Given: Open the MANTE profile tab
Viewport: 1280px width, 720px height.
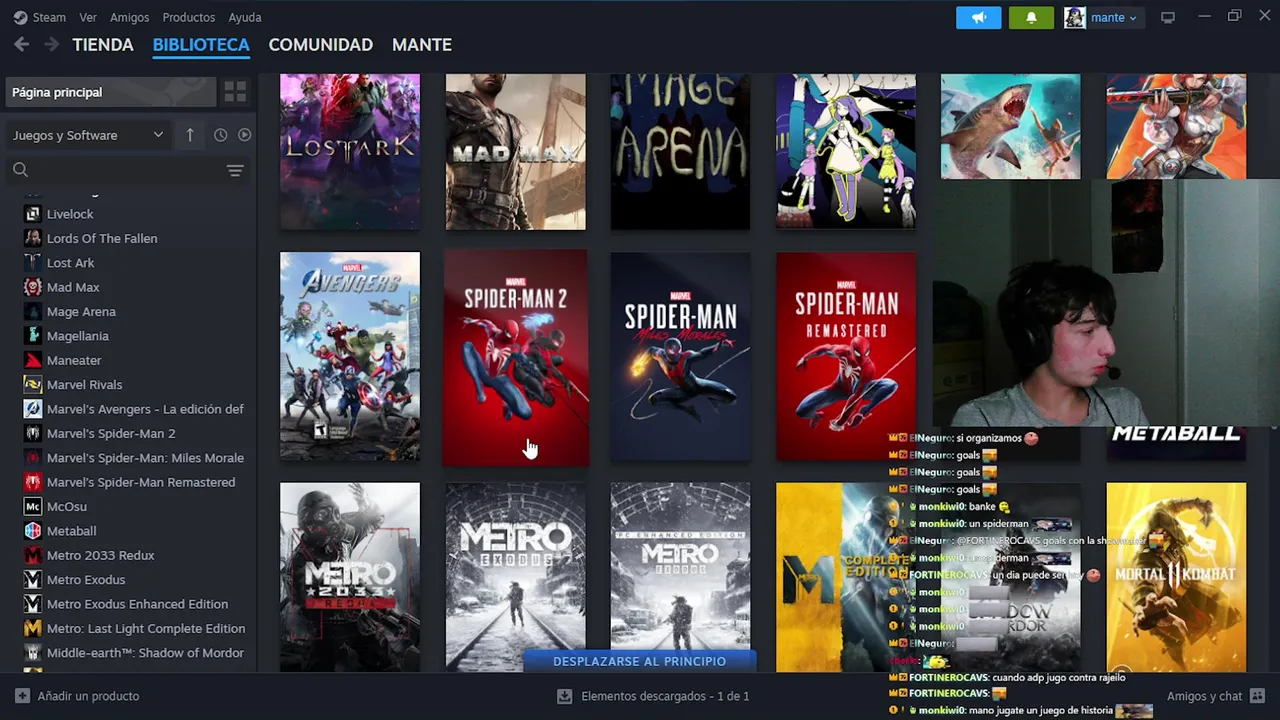Looking at the screenshot, I should pos(422,45).
